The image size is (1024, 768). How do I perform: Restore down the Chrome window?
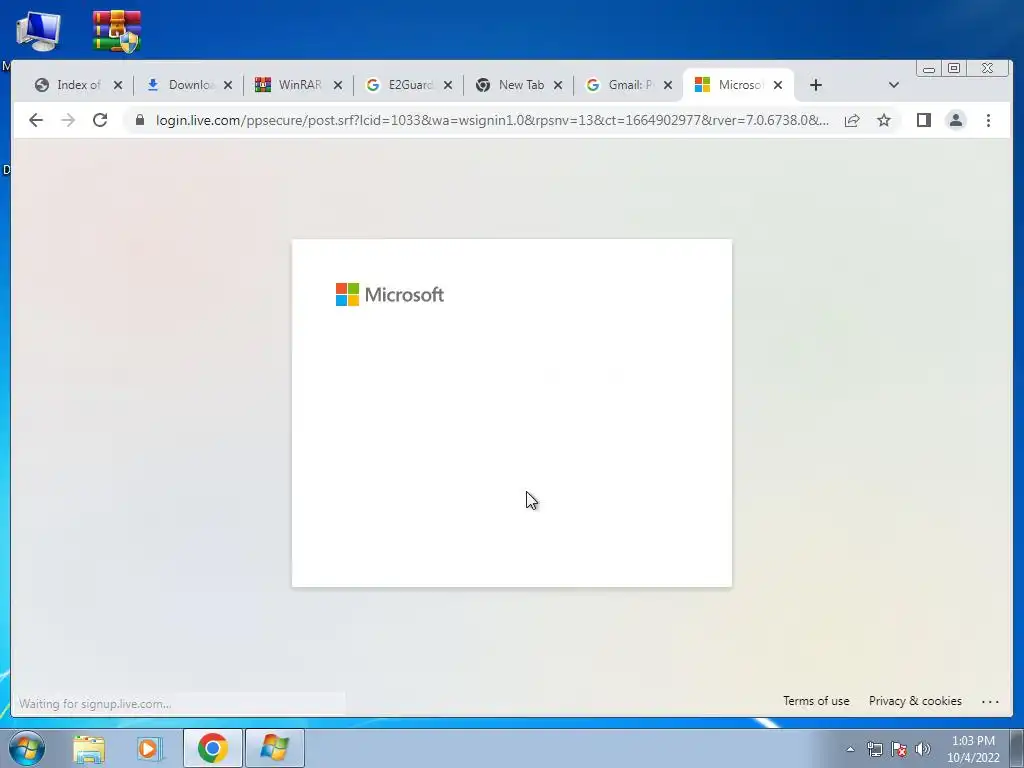(954, 69)
